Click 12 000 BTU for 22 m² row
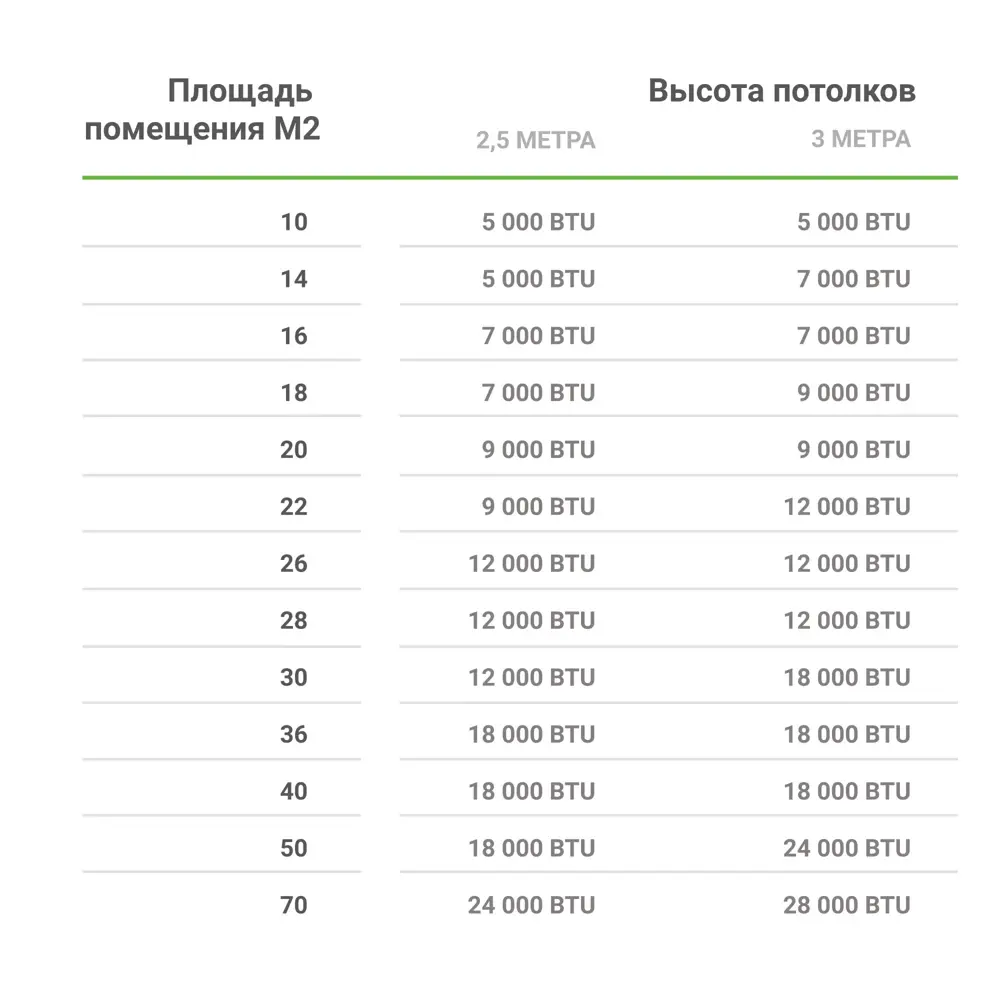Screen dimensions: 1000x1000 pyautogui.click(x=846, y=507)
